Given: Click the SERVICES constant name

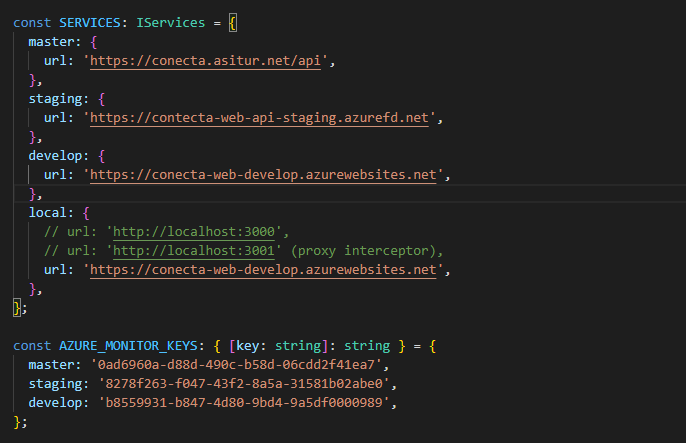Looking at the screenshot, I should click(x=90, y=23).
